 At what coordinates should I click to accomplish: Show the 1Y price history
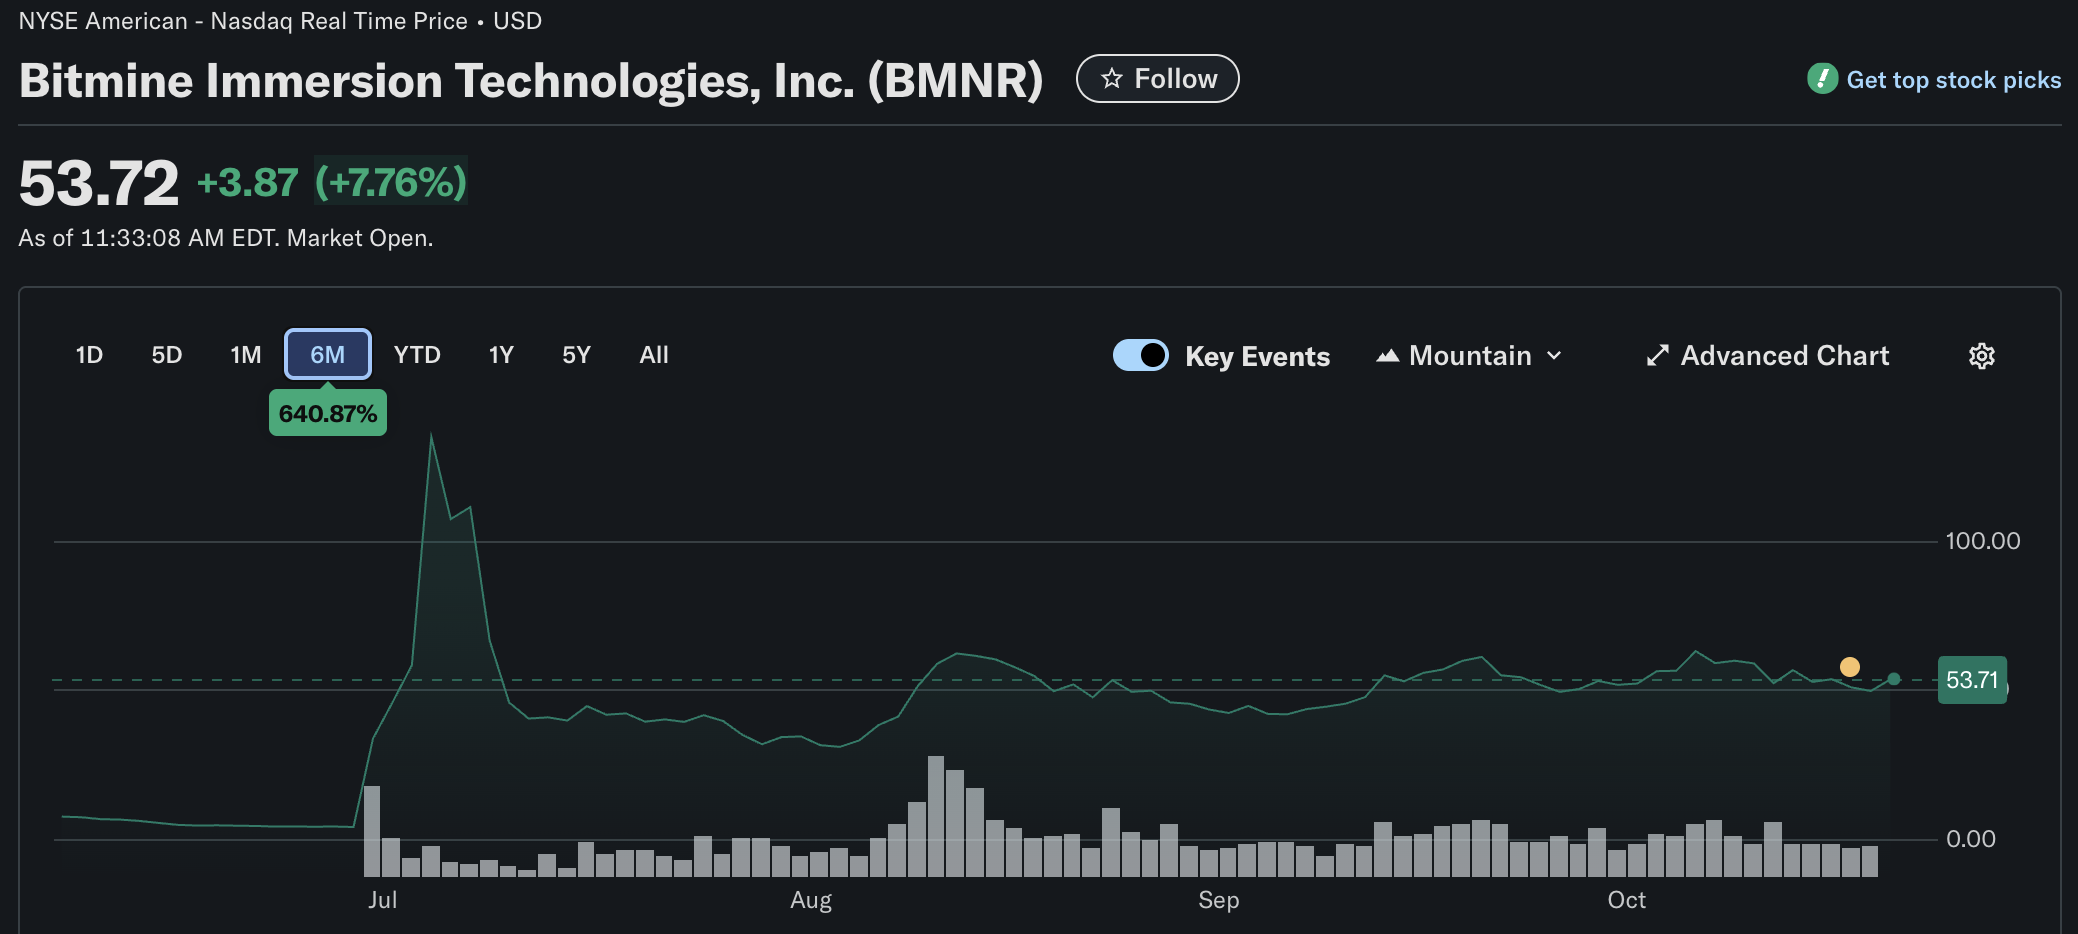[501, 355]
